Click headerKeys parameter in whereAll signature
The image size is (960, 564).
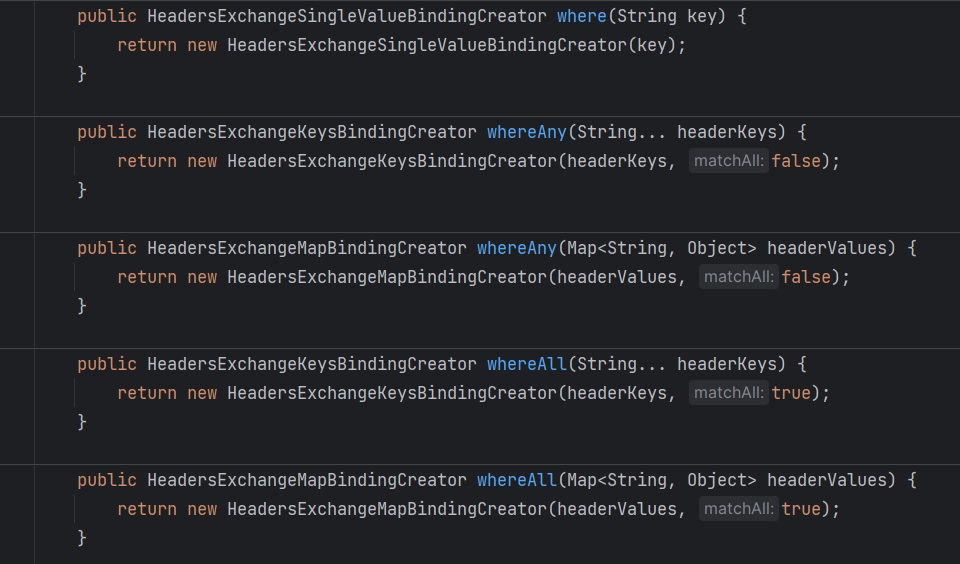point(726,364)
